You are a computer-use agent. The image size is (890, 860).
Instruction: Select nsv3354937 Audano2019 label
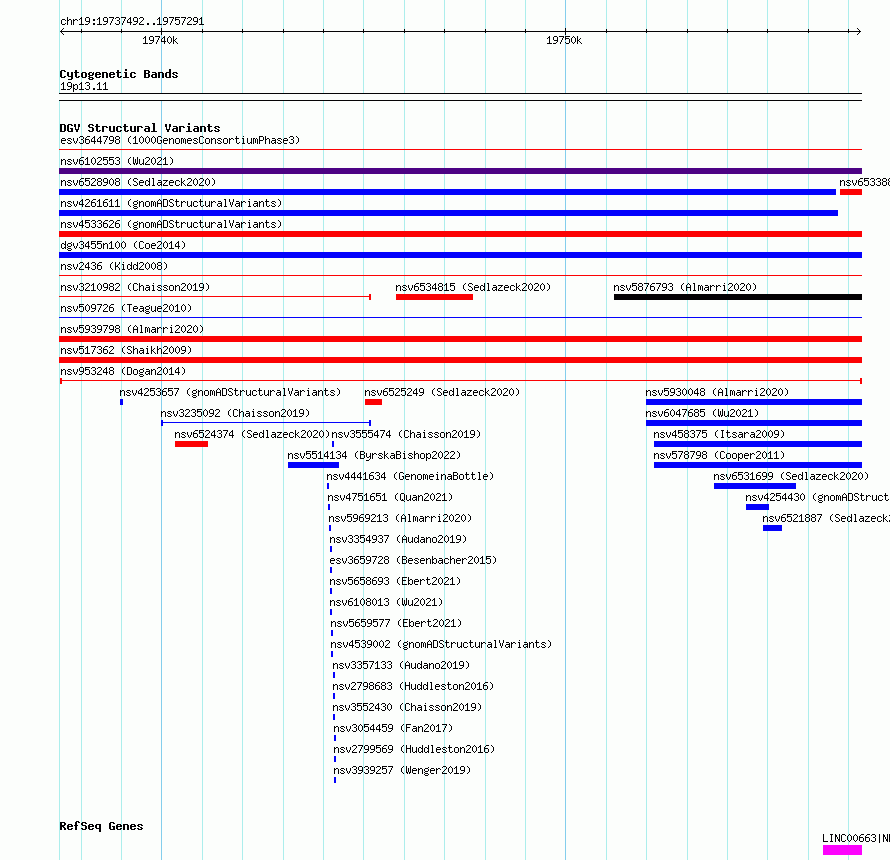pyautogui.click(x=398, y=539)
